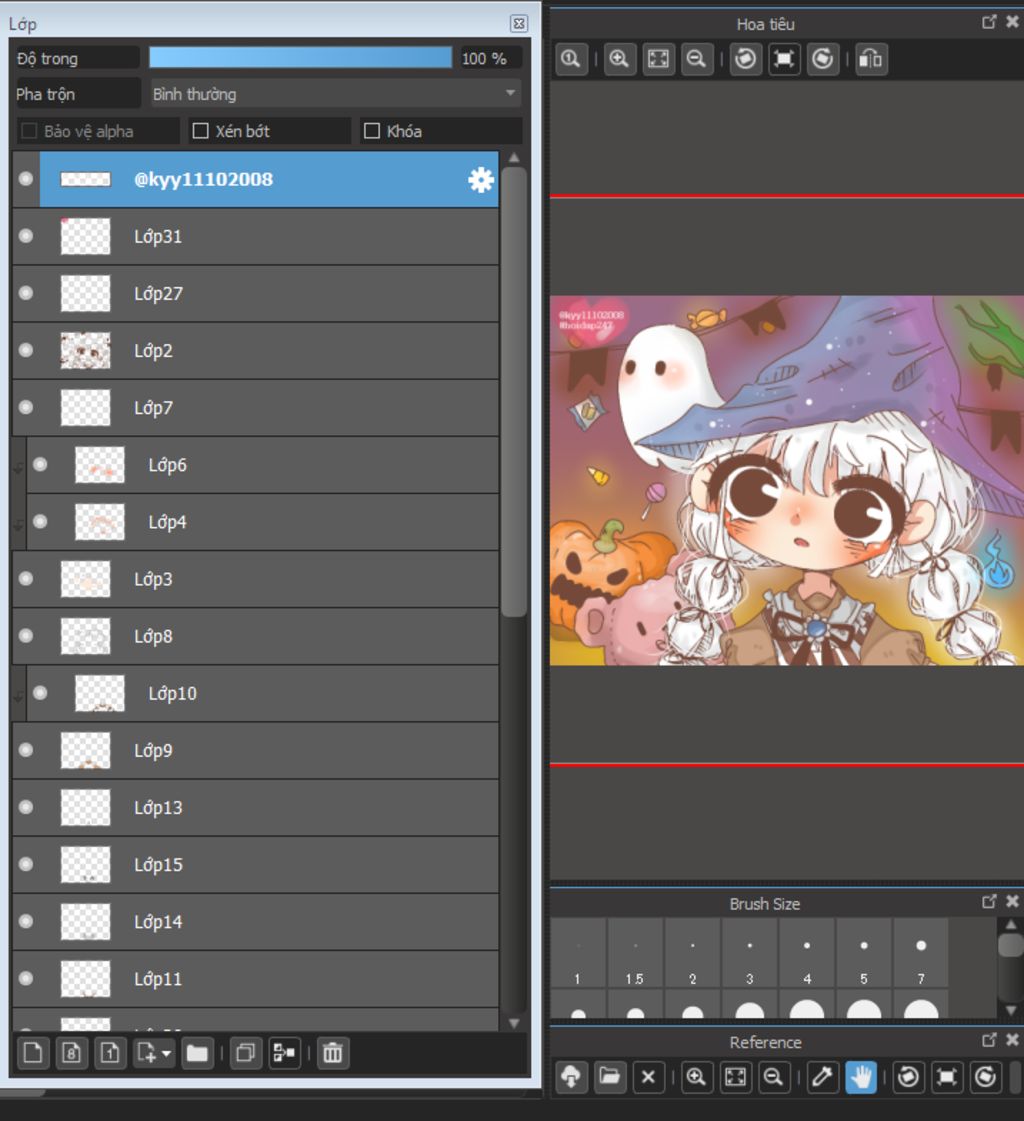Zoom out on the Reference image

point(774,1077)
